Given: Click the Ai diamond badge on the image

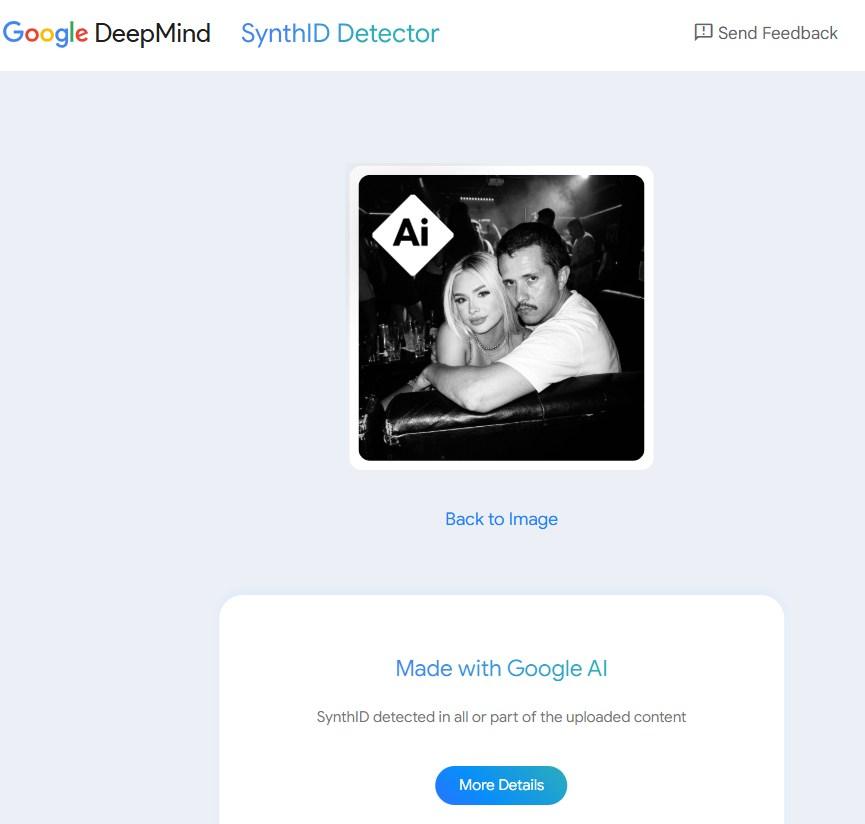Looking at the screenshot, I should pos(412,234).
